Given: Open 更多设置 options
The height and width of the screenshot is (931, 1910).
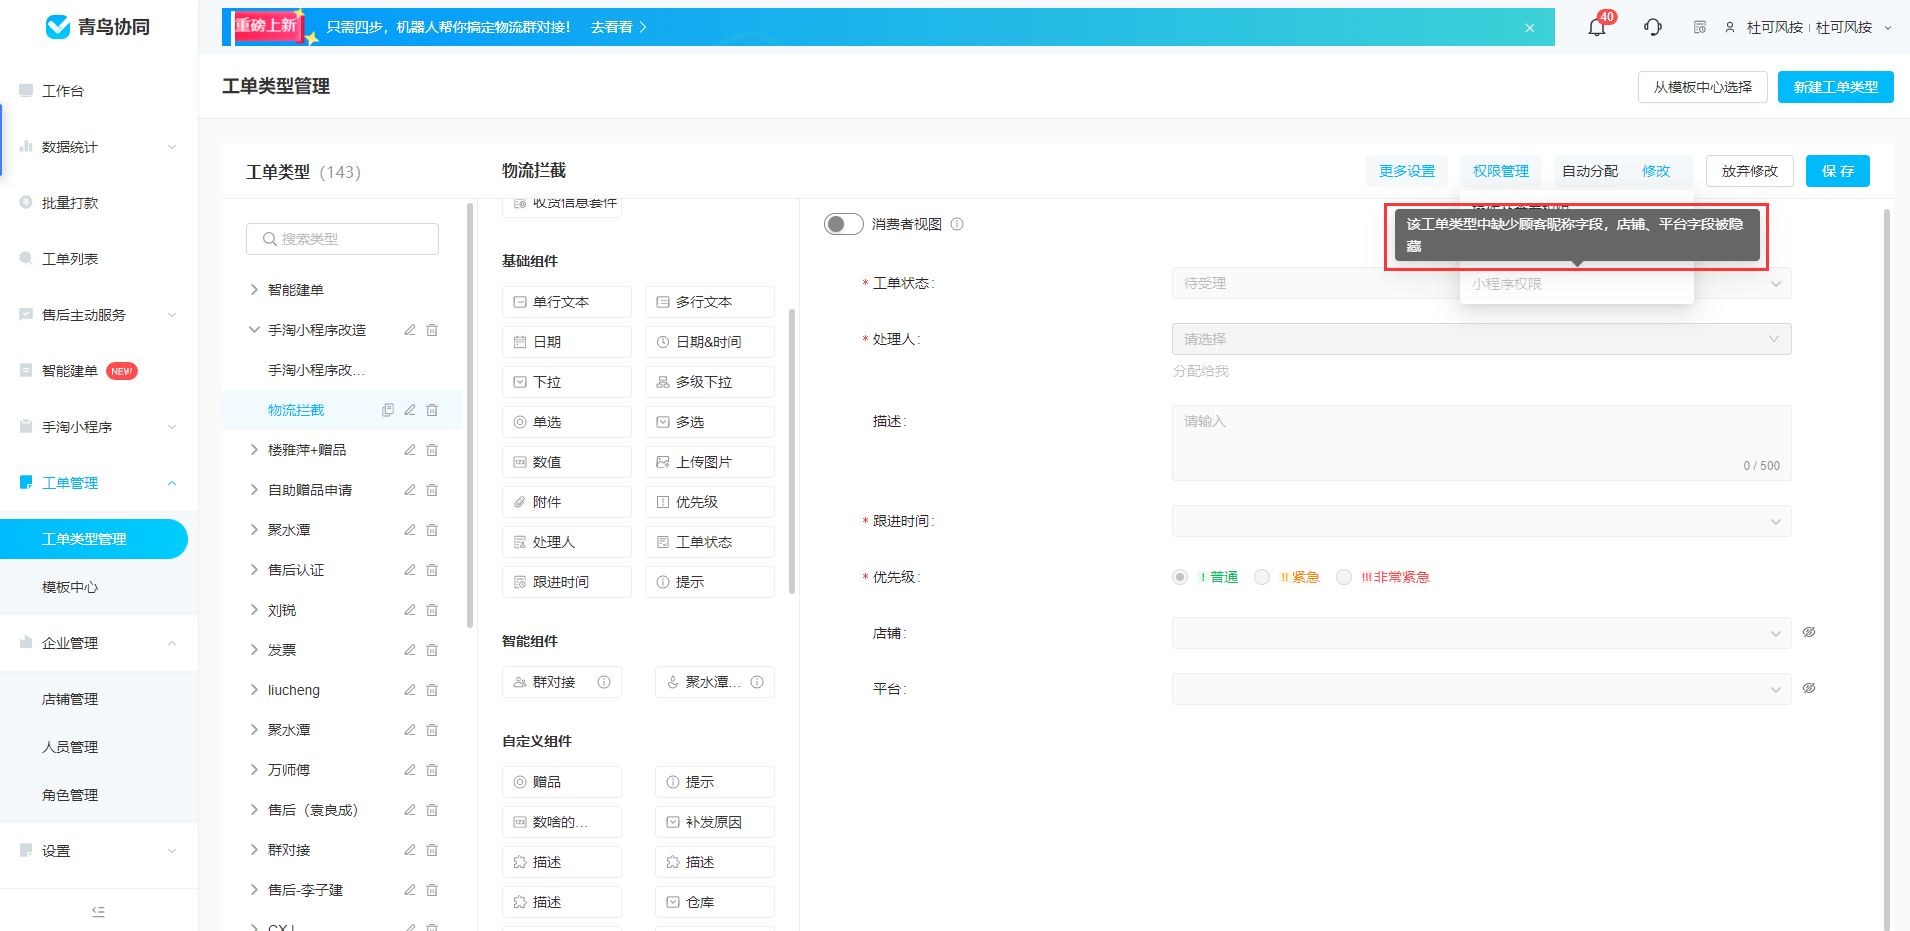Looking at the screenshot, I should 1407,171.
